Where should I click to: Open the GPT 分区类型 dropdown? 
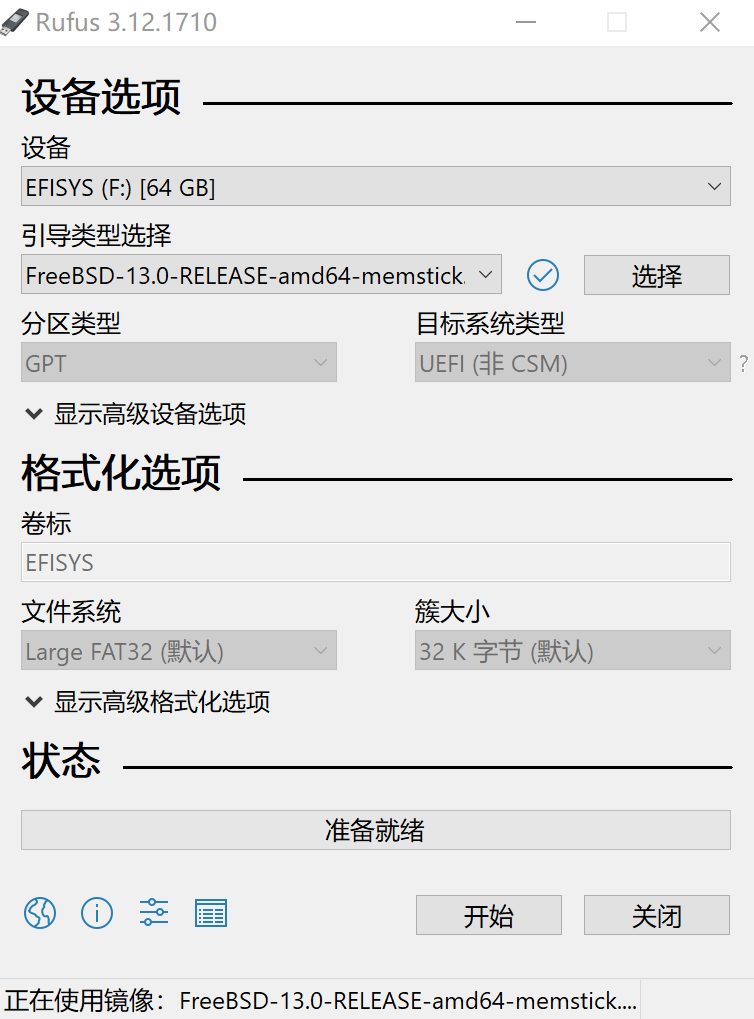[178, 362]
